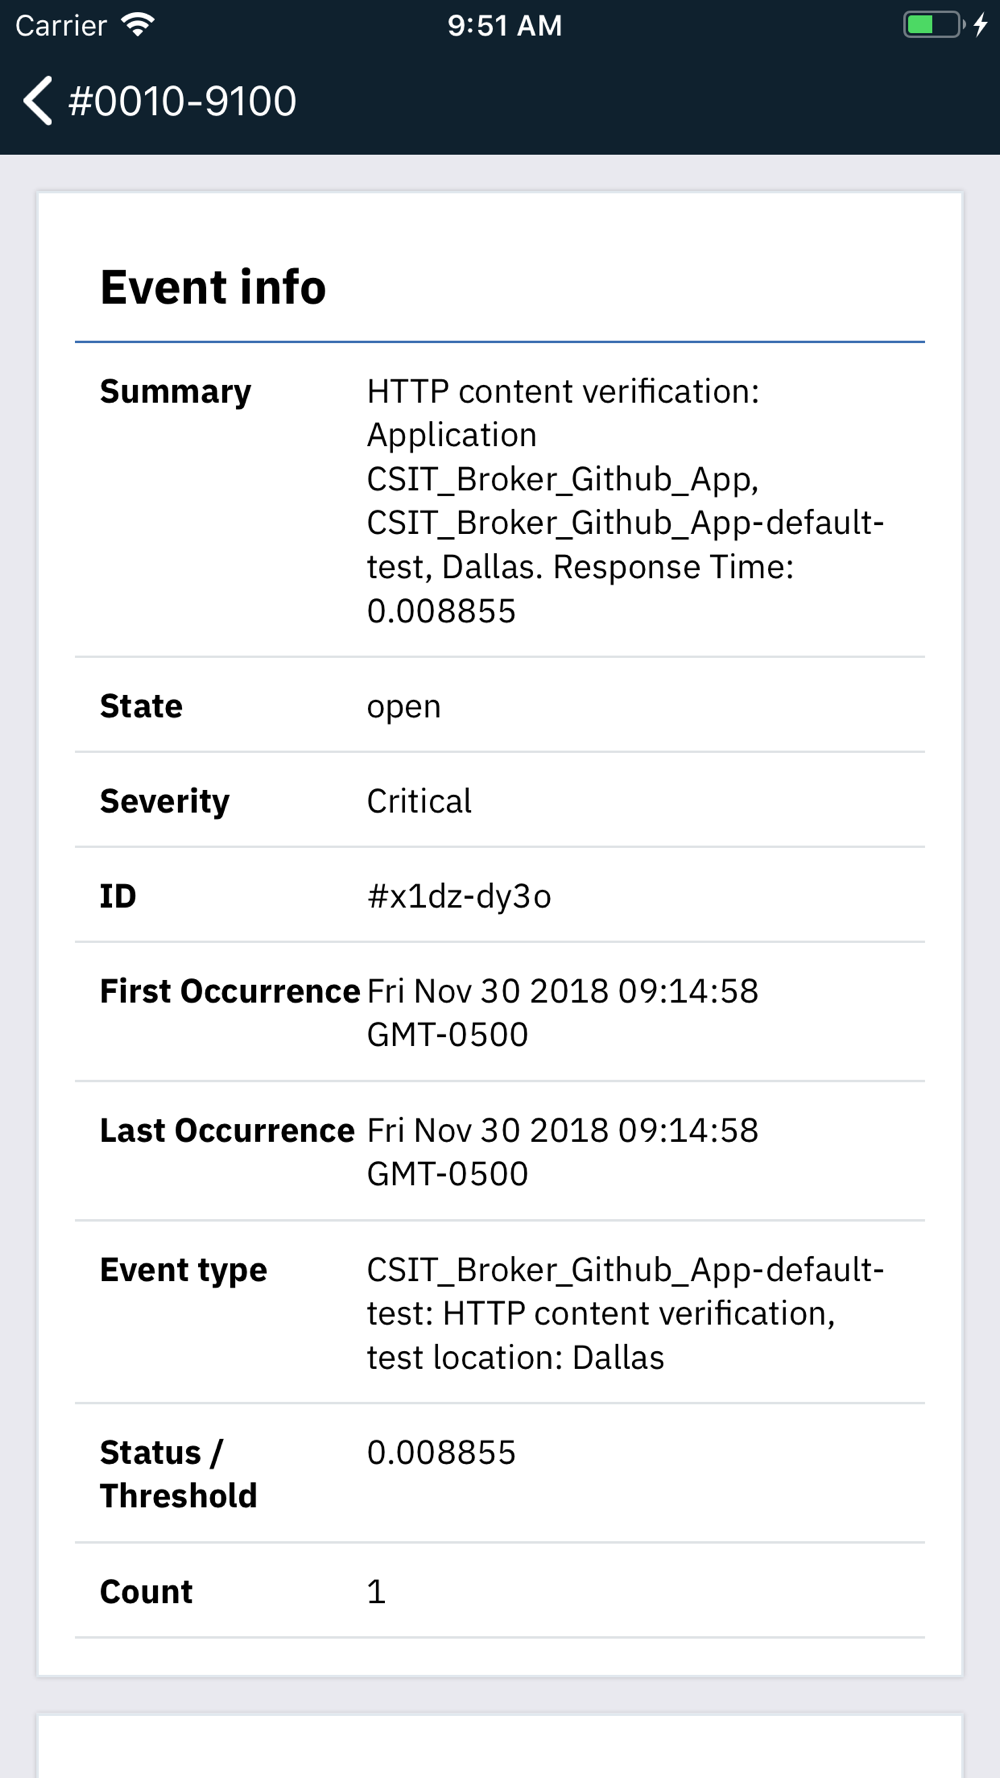Tap the back chevron arrow

[x=38, y=101]
